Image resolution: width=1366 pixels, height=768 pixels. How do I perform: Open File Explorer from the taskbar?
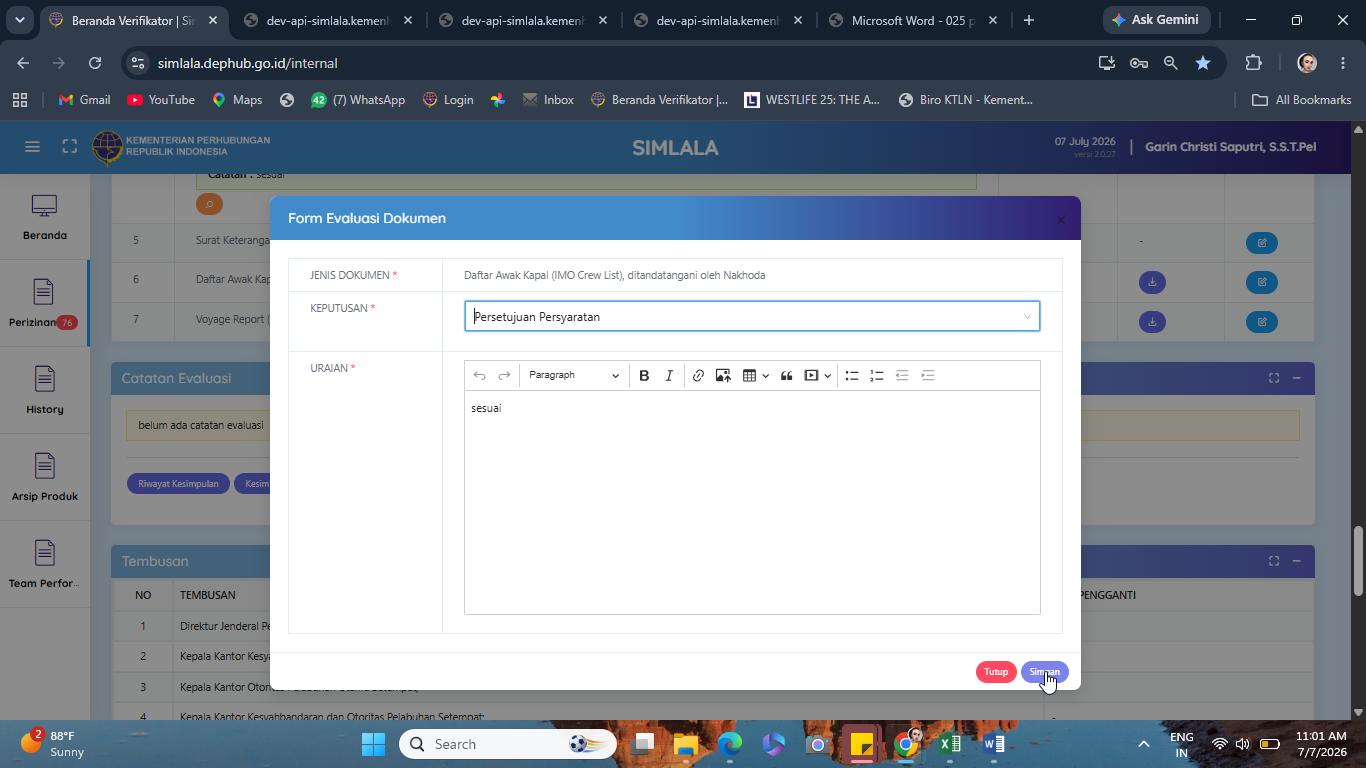[686, 744]
